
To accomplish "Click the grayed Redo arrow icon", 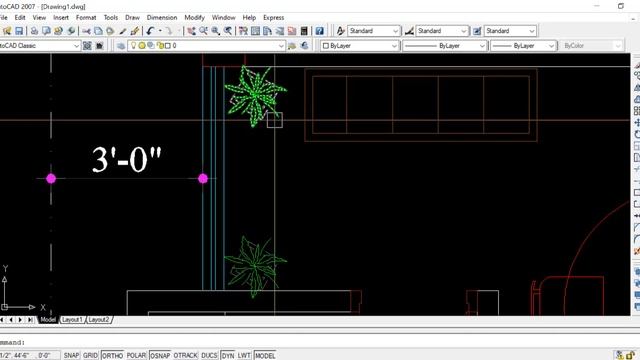I will [169, 31].
